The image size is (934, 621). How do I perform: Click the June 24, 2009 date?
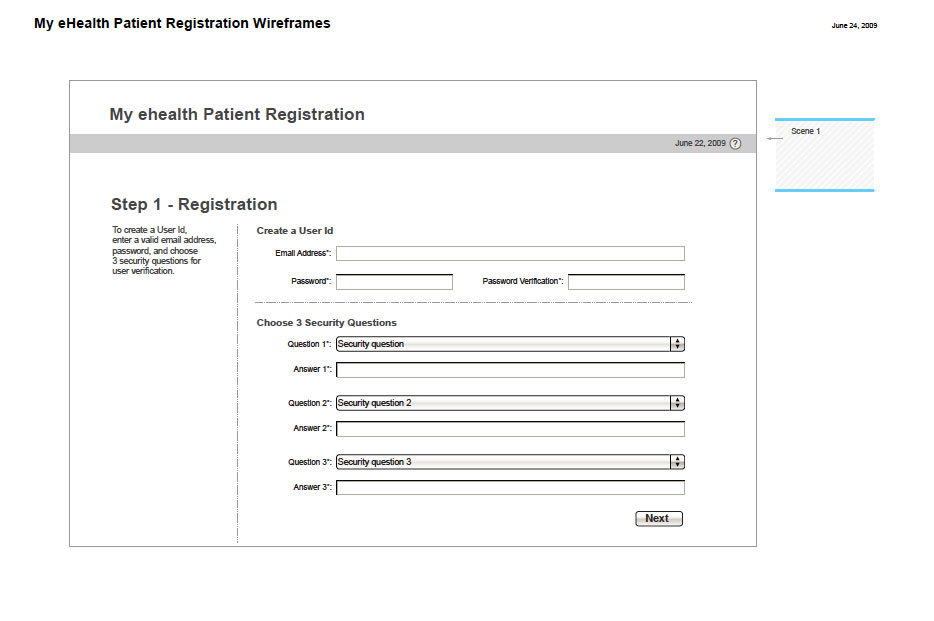click(854, 26)
